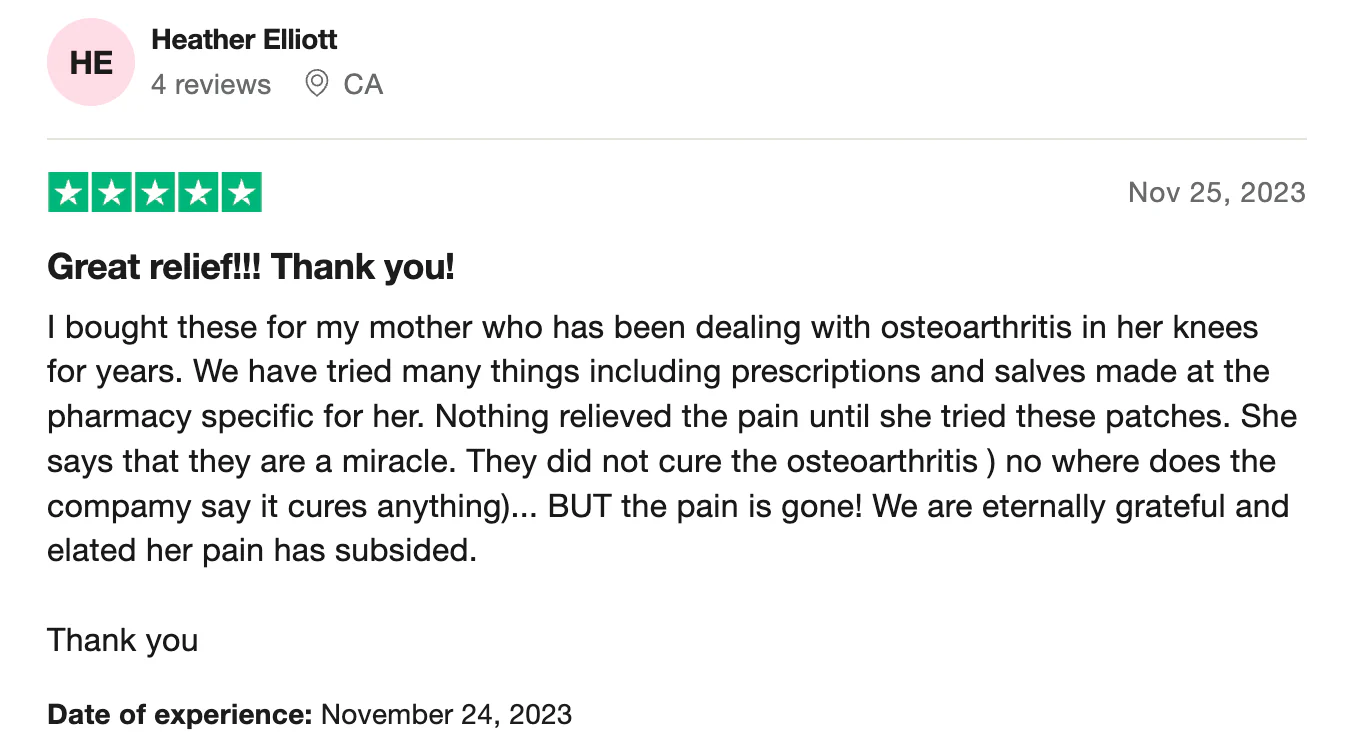Click the word miracle in the review
The width and height of the screenshot is (1346, 748).
point(399,462)
